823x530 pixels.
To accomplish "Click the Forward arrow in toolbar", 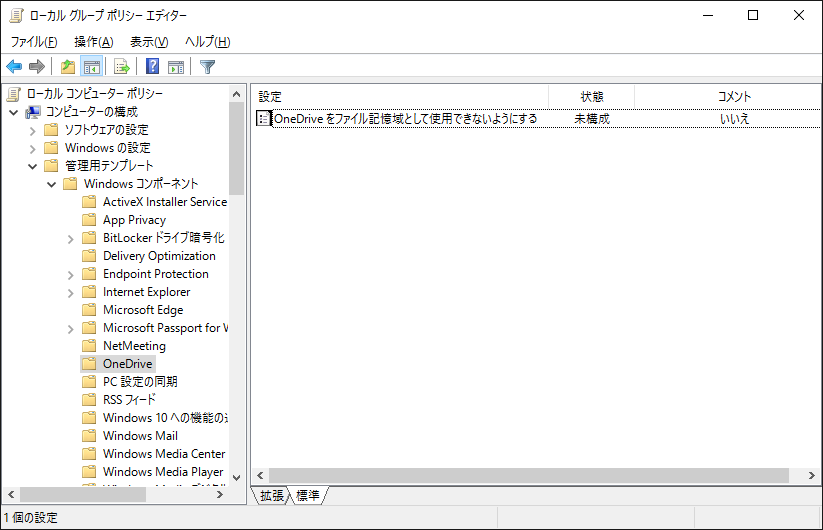I will tap(37, 67).
